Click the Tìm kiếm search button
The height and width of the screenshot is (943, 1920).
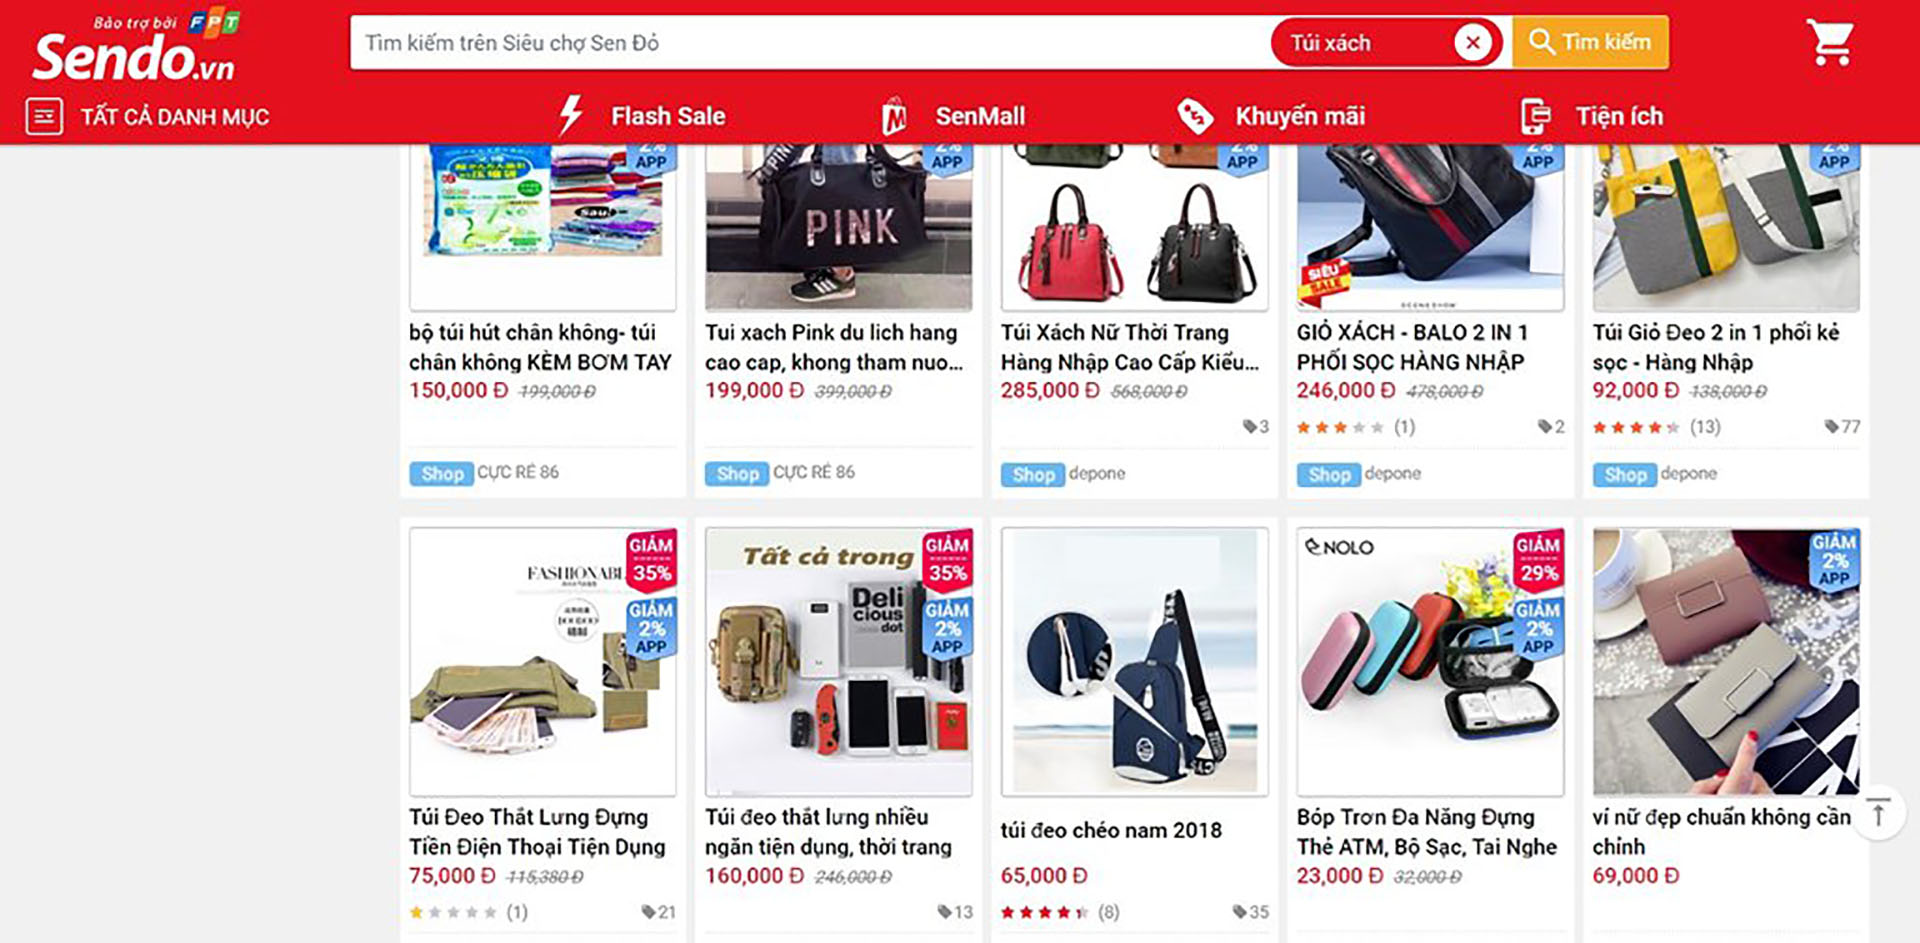(1590, 42)
